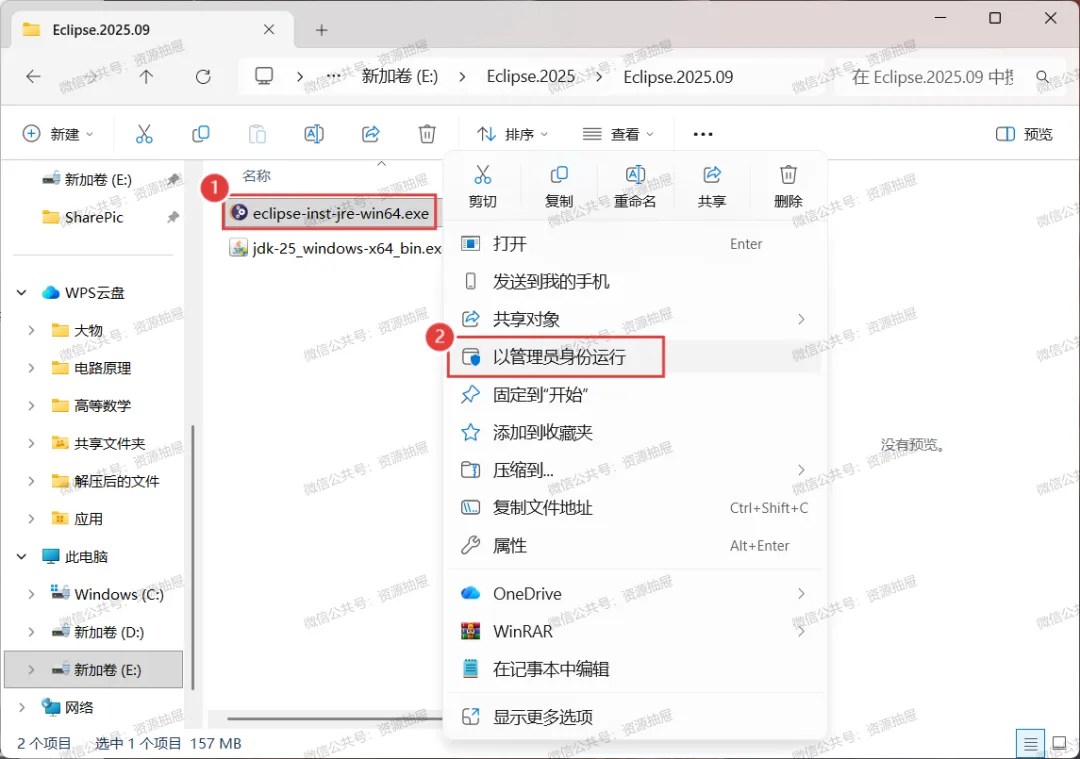Click 新加卷 (E:) in address breadcrumb
The width and height of the screenshot is (1080, 759).
coord(399,76)
